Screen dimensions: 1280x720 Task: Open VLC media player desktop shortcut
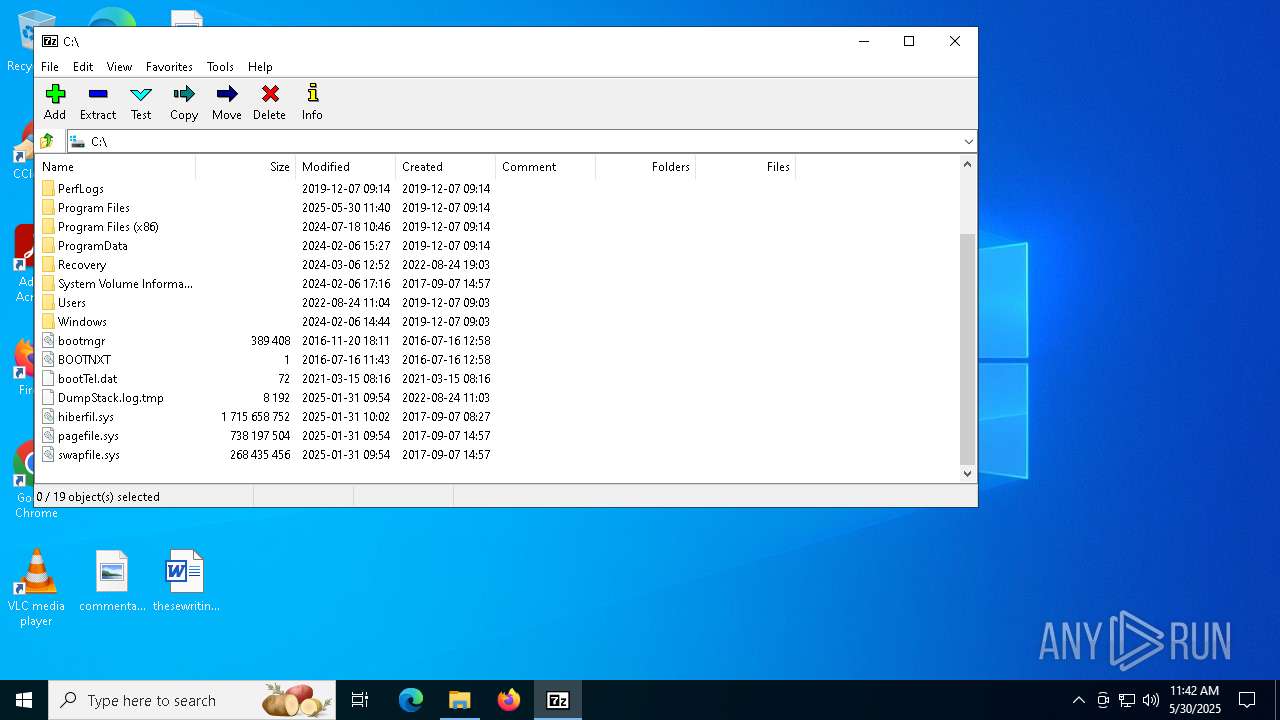click(36, 588)
